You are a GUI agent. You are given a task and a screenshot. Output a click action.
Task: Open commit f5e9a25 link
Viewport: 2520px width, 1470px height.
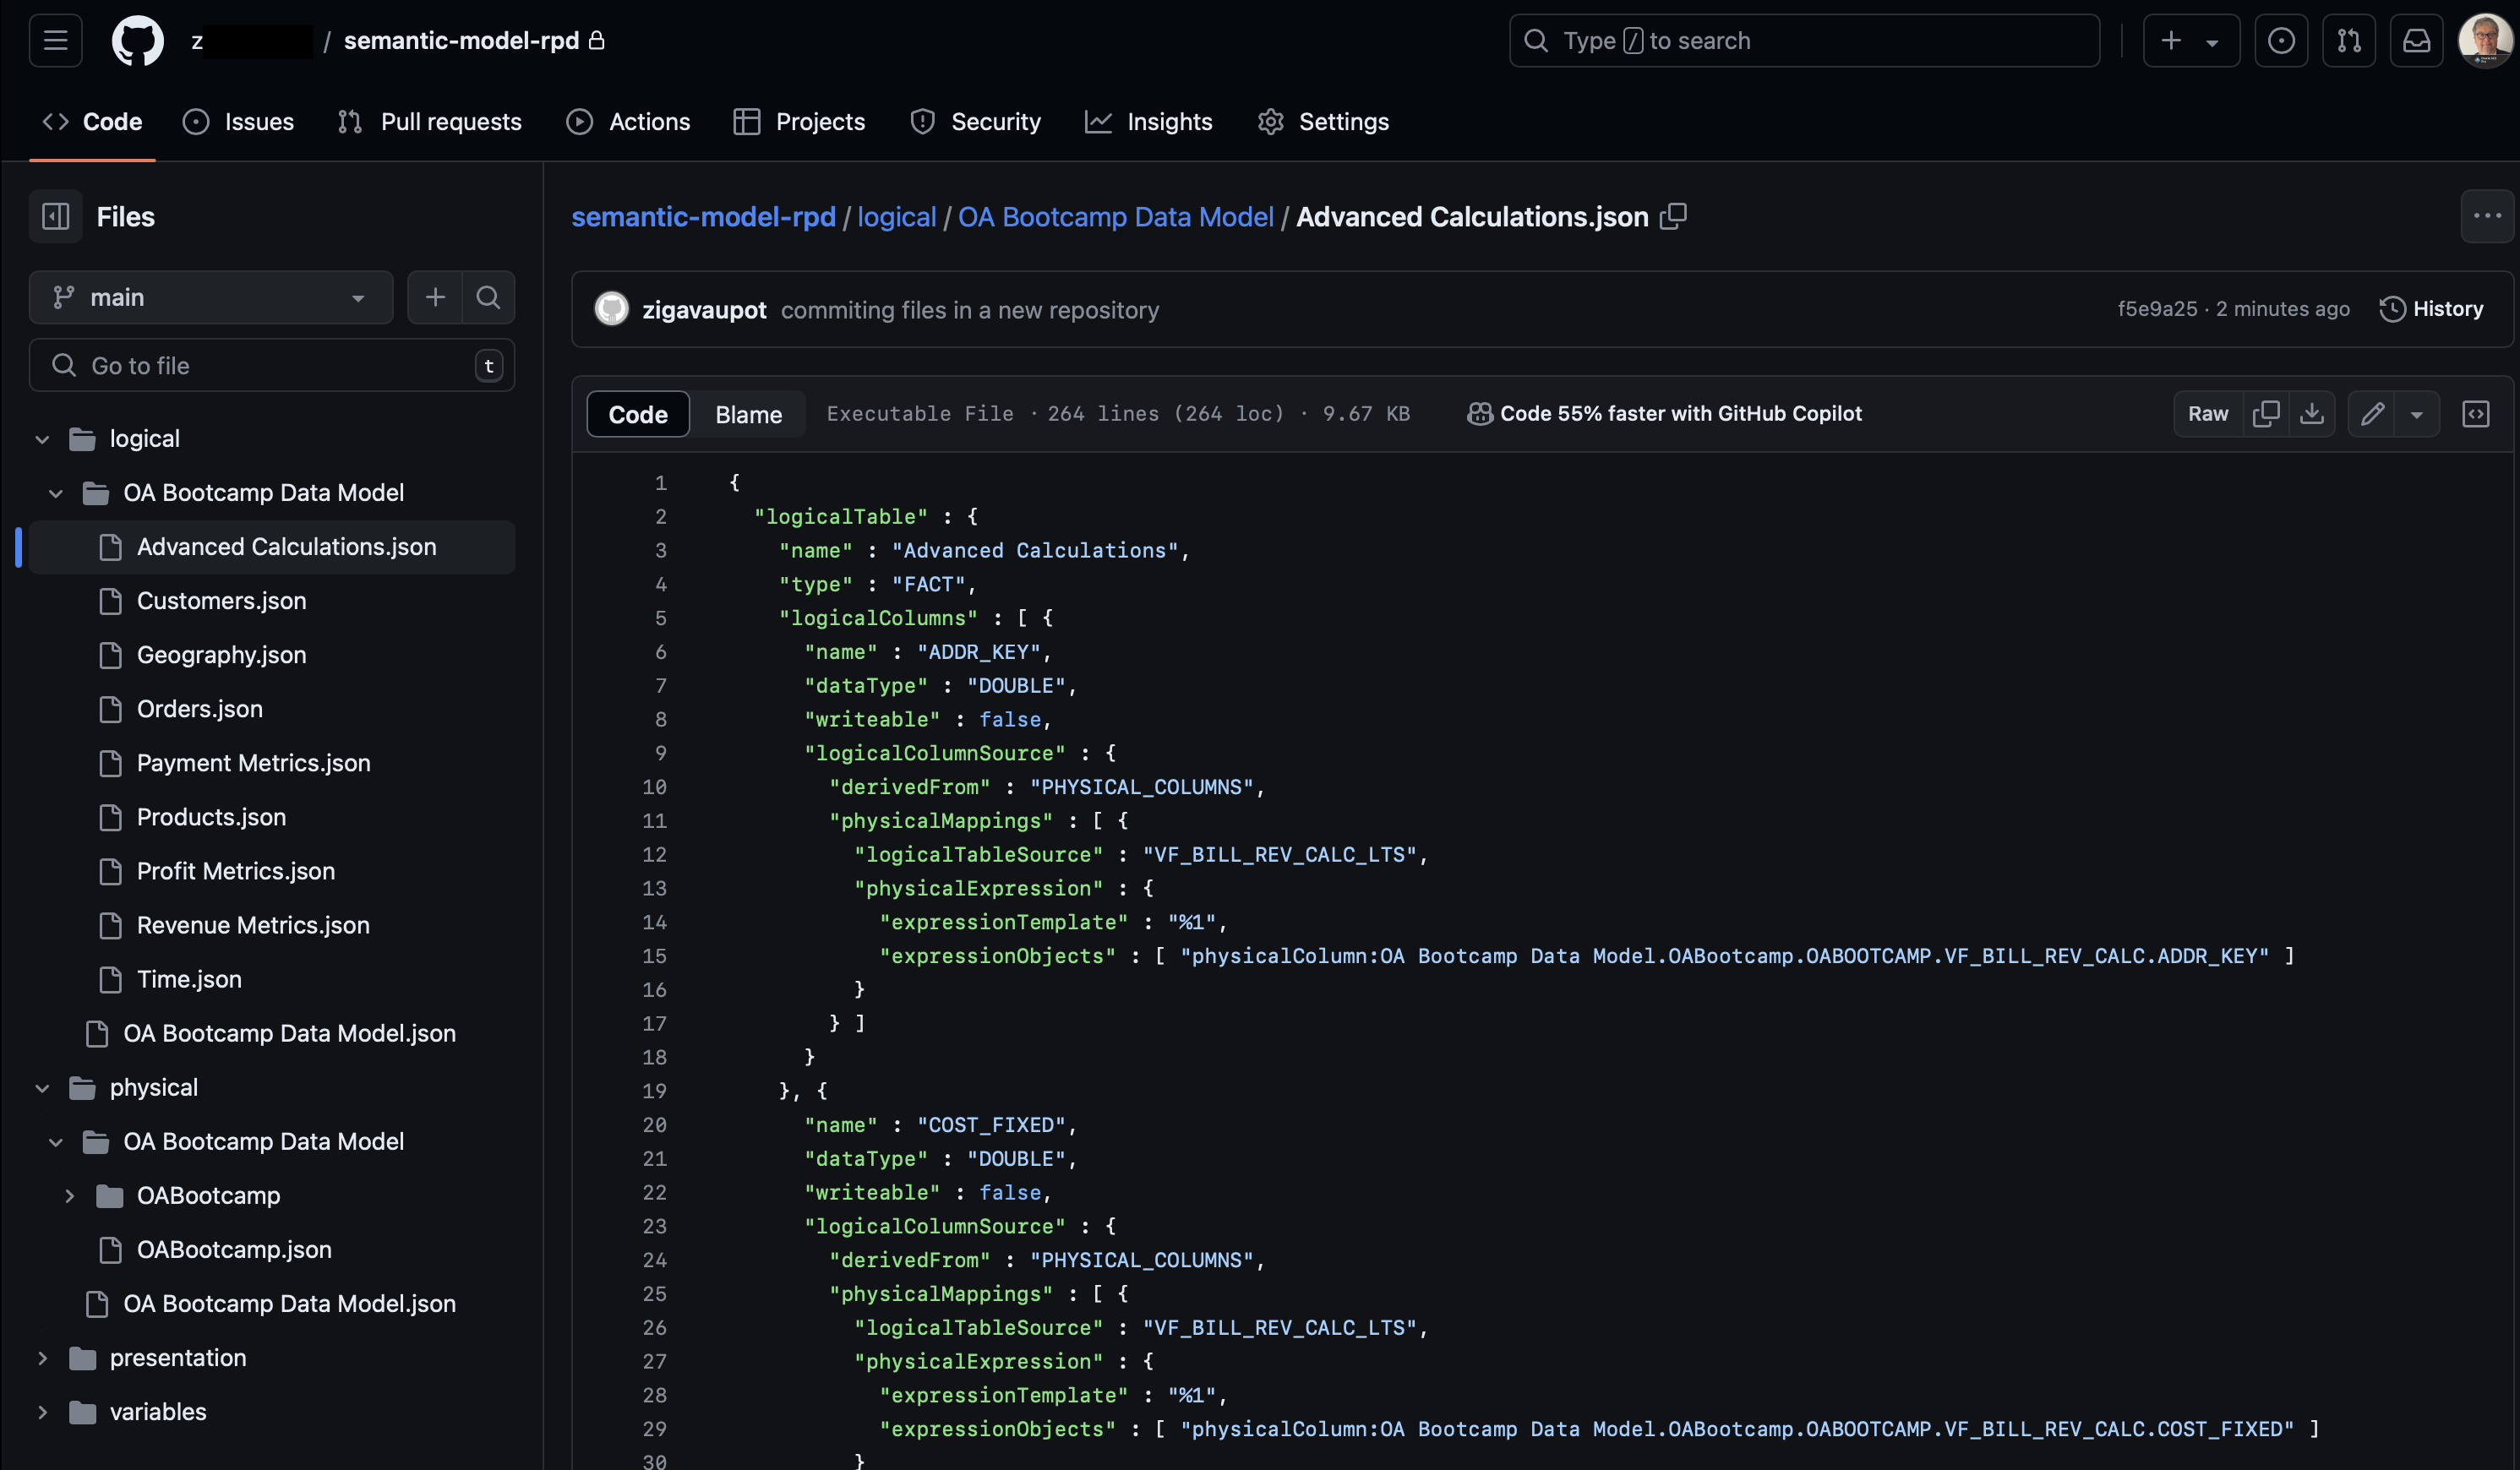point(2157,309)
